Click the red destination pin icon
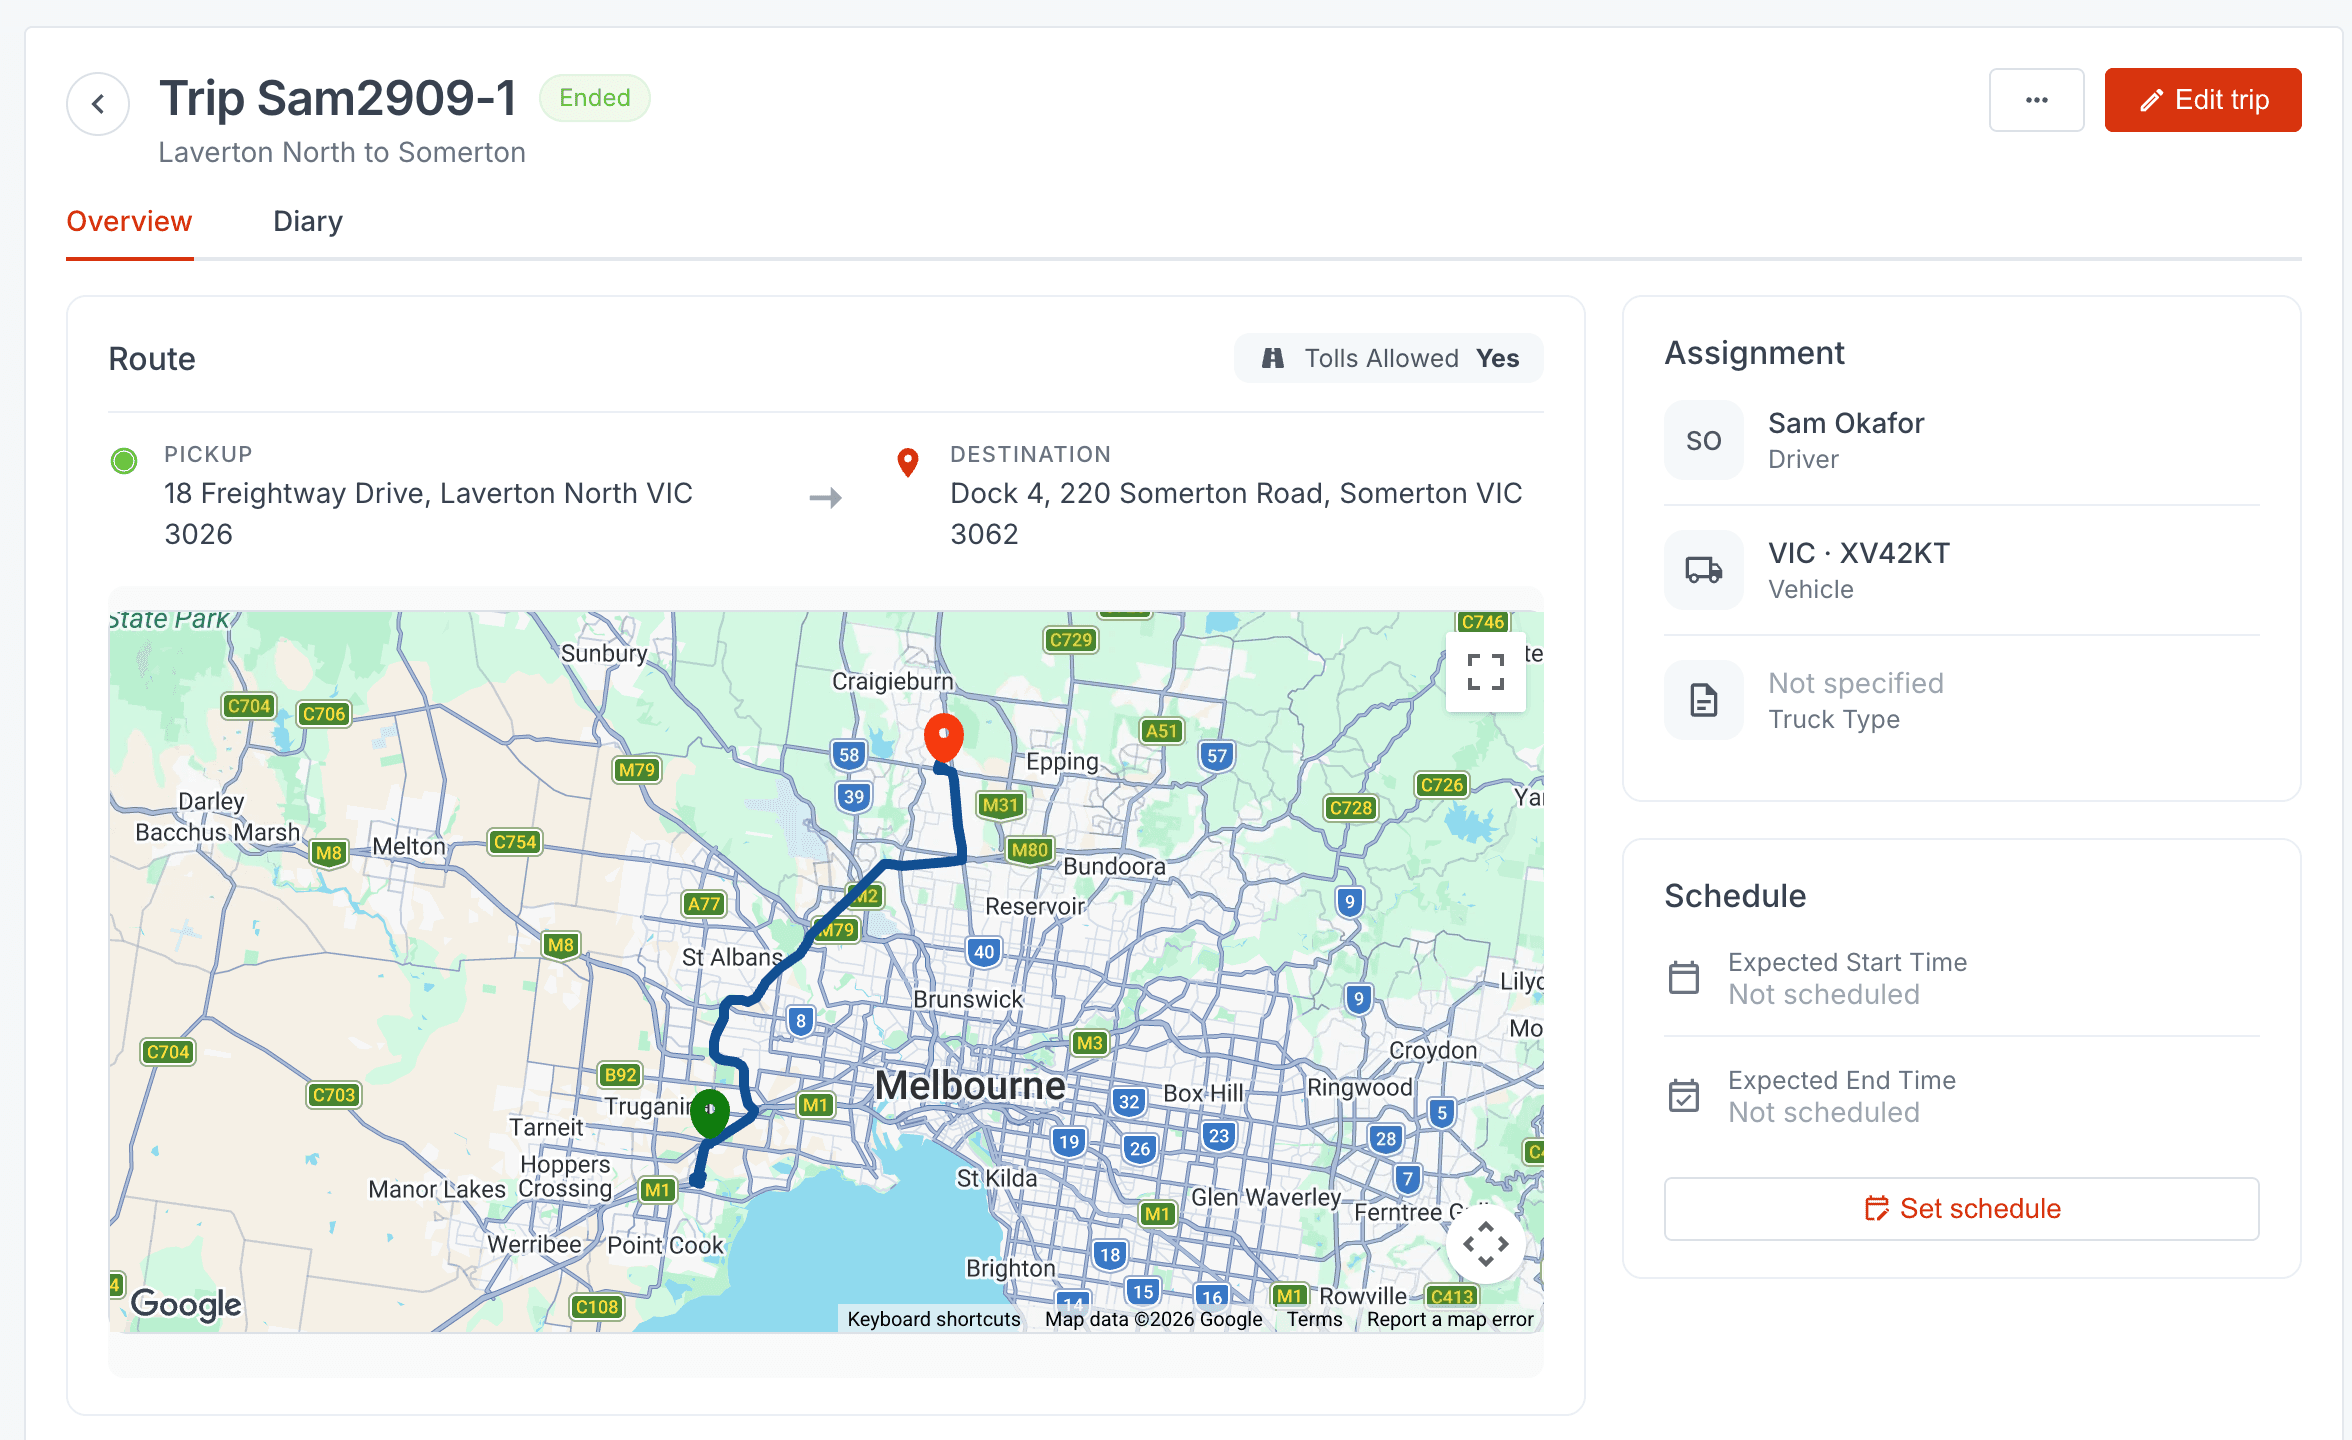This screenshot has width=2352, height=1440. point(908,463)
